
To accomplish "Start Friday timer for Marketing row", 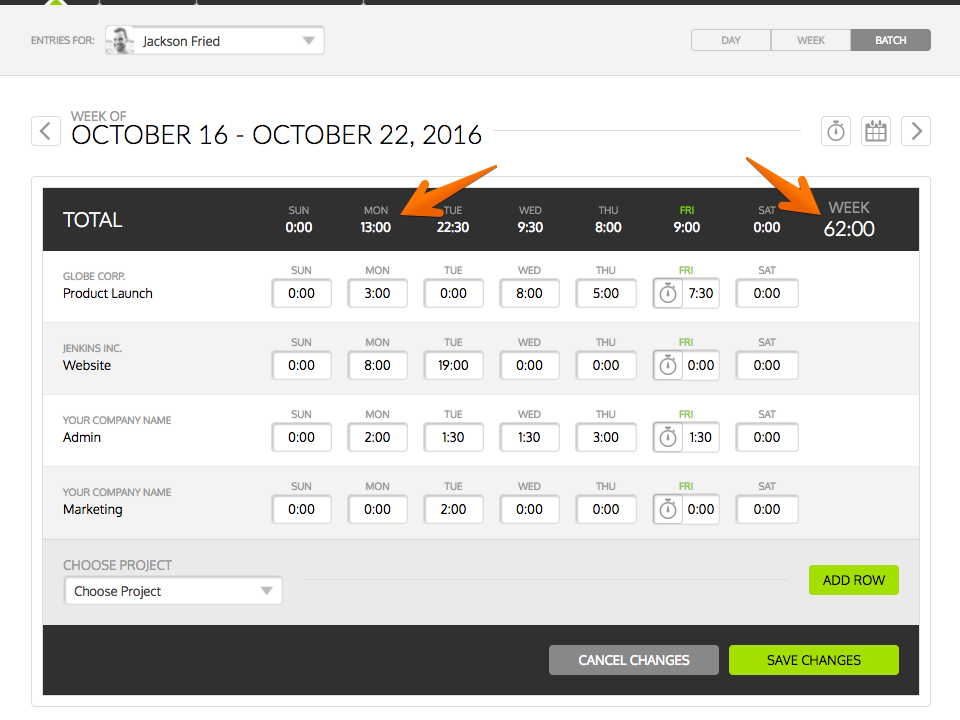I will click(668, 509).
